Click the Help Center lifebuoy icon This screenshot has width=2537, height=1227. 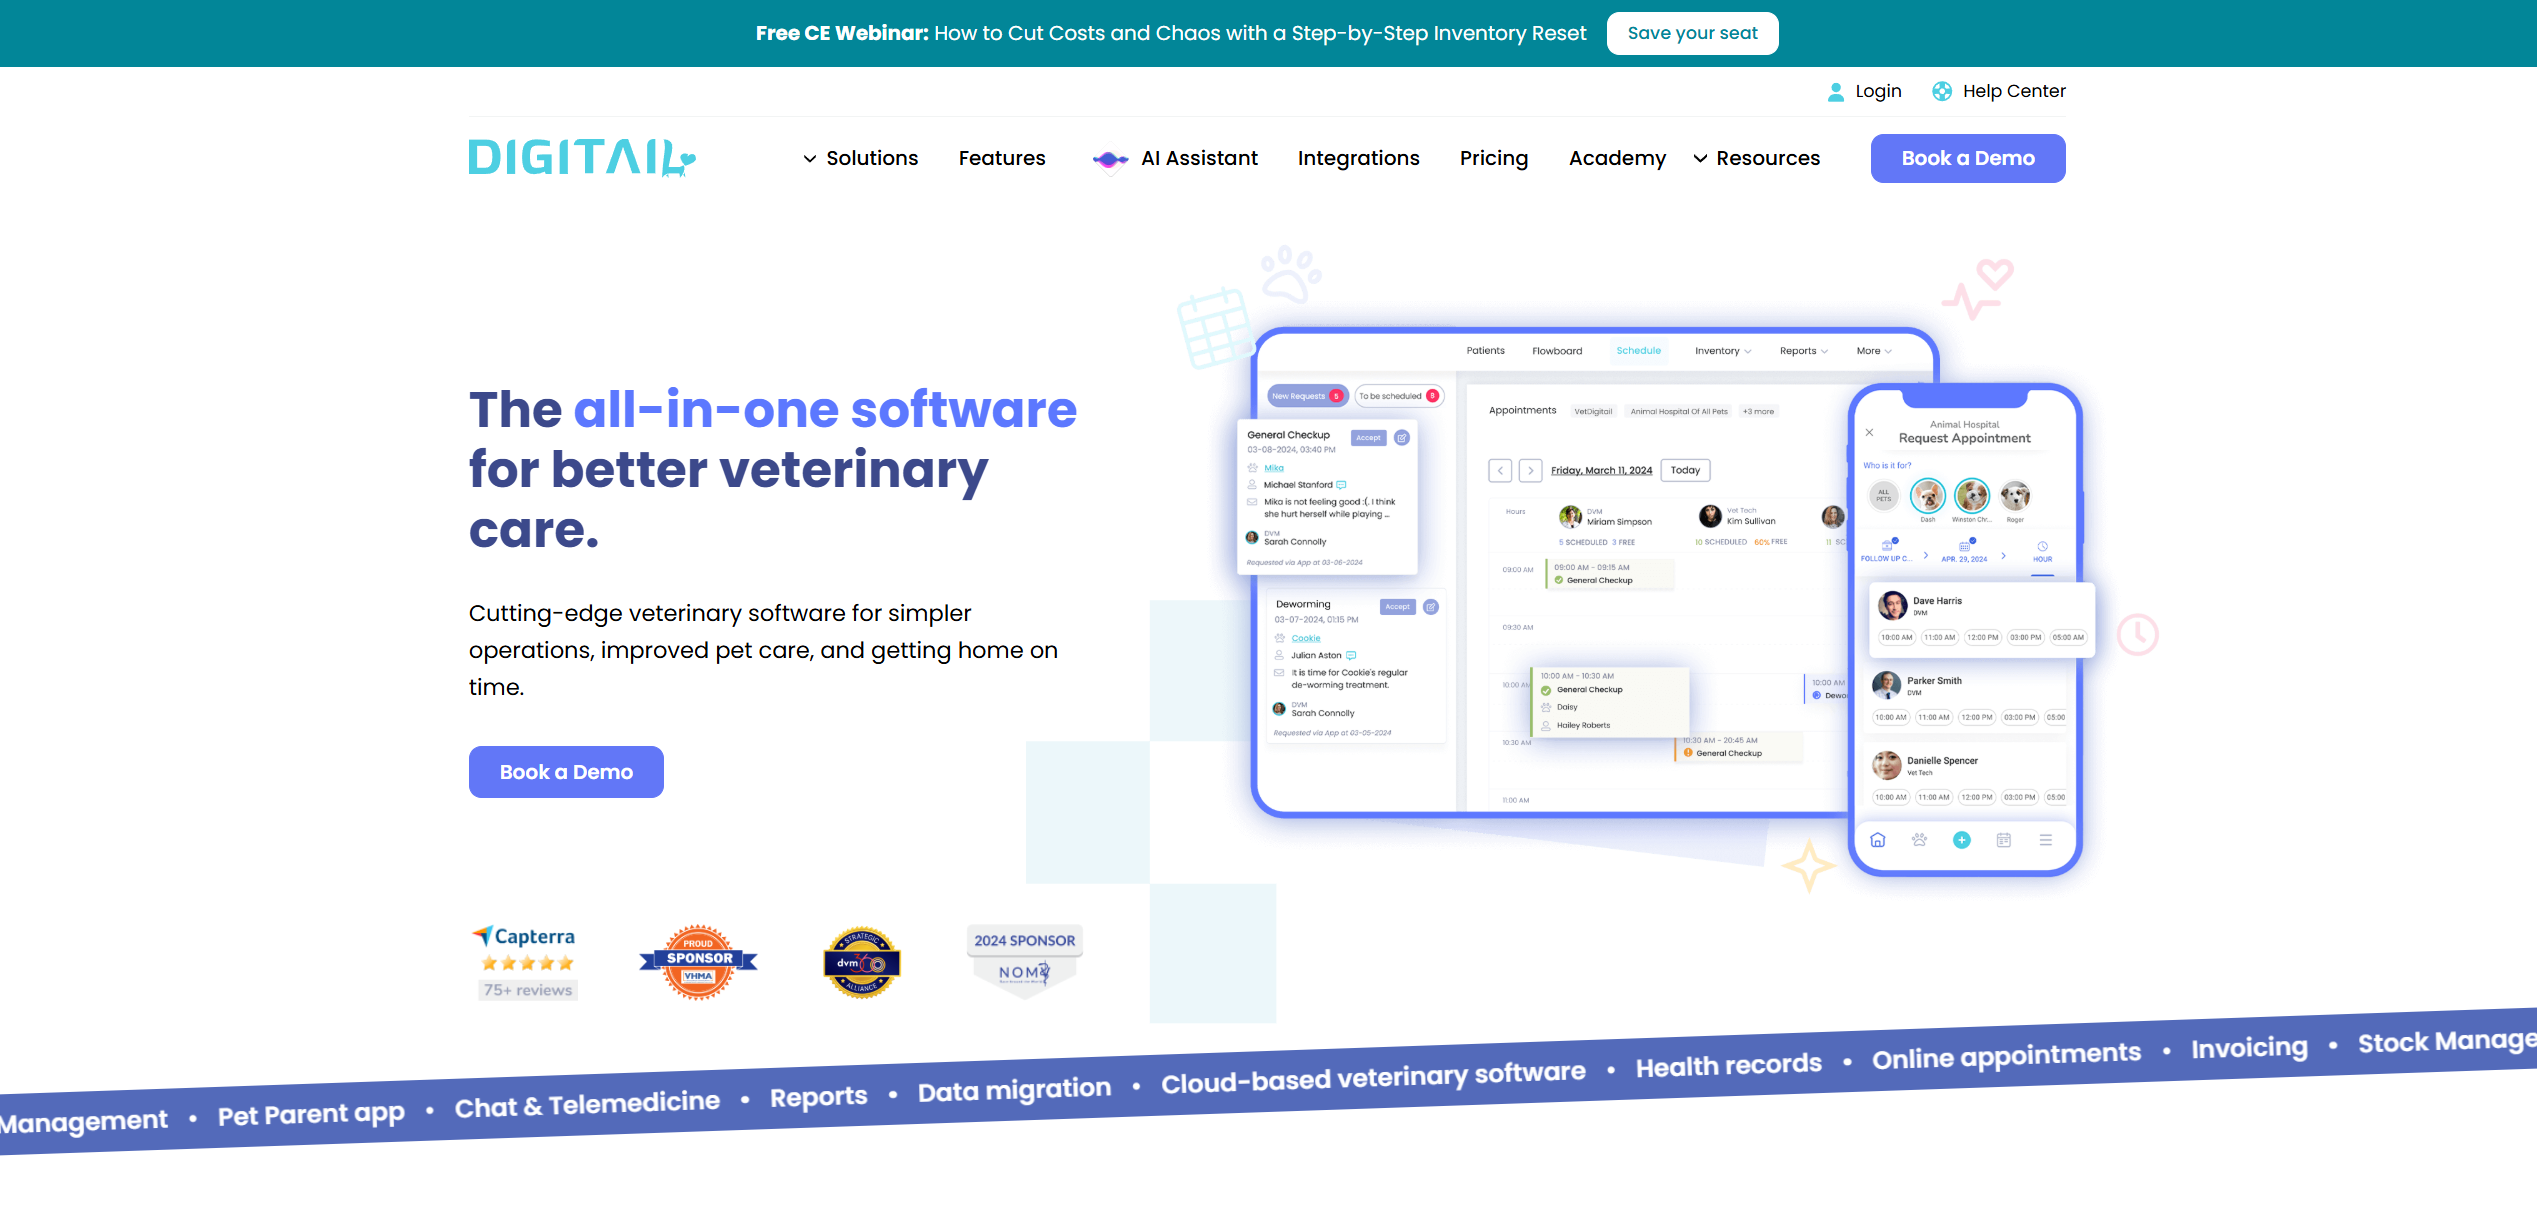coord(1941,92)
